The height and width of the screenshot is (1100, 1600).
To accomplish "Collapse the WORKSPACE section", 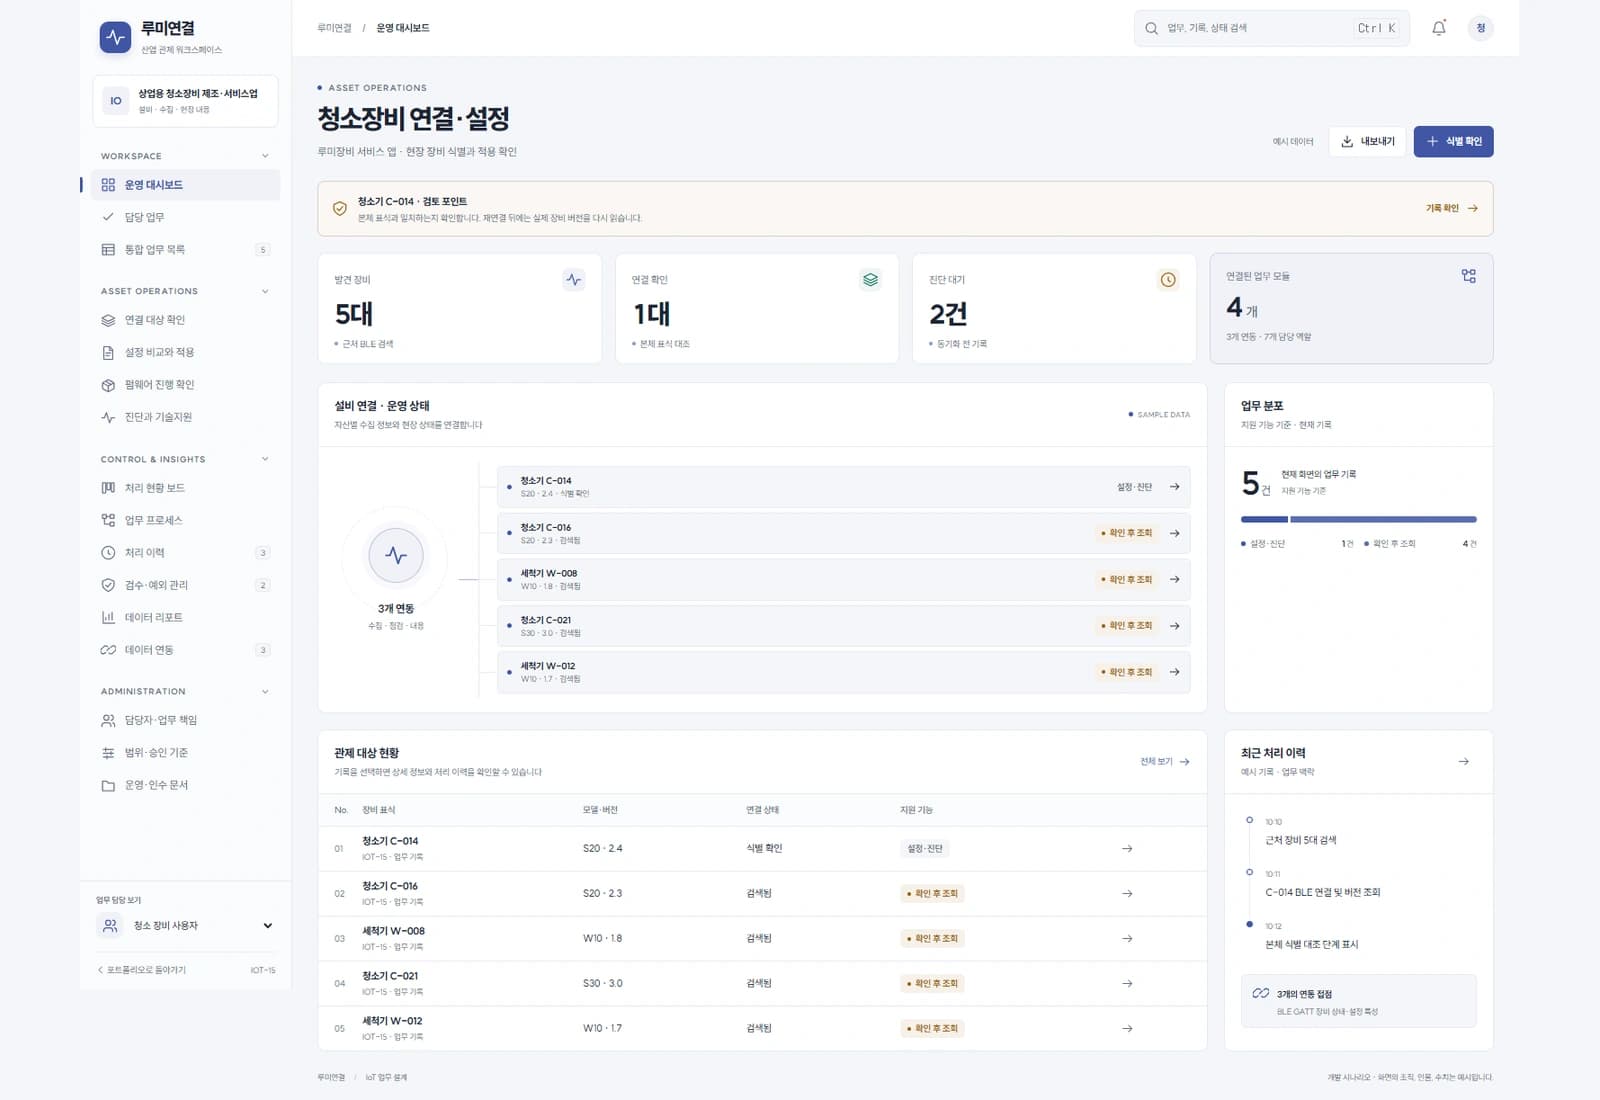I will (265, 156).
